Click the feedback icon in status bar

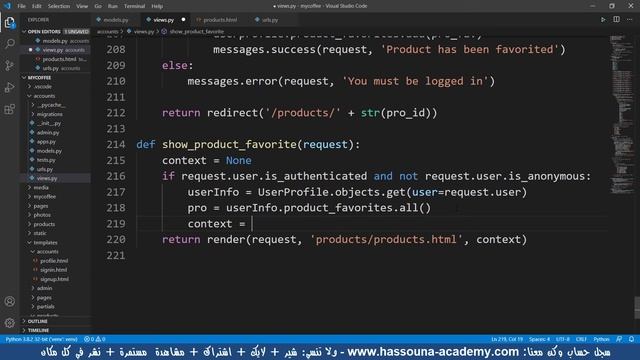[x=619, y=339]
